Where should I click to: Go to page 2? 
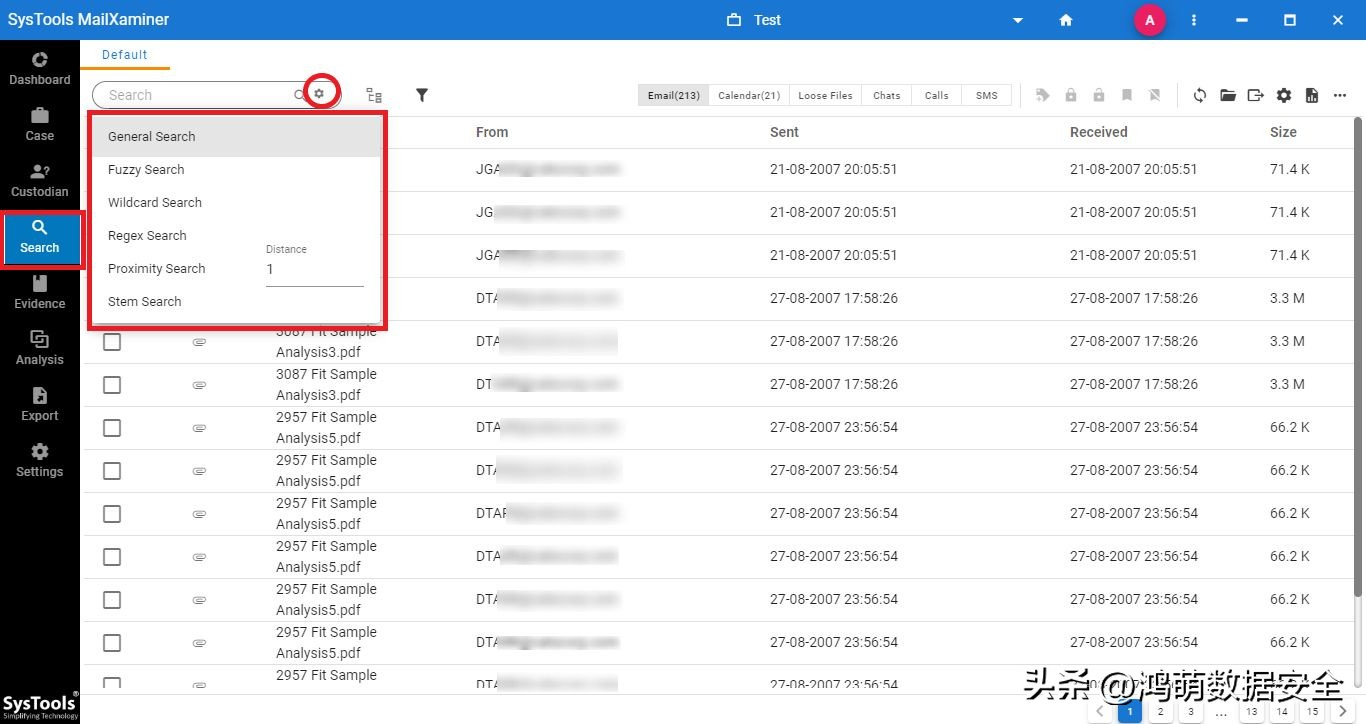(1160, 712)
